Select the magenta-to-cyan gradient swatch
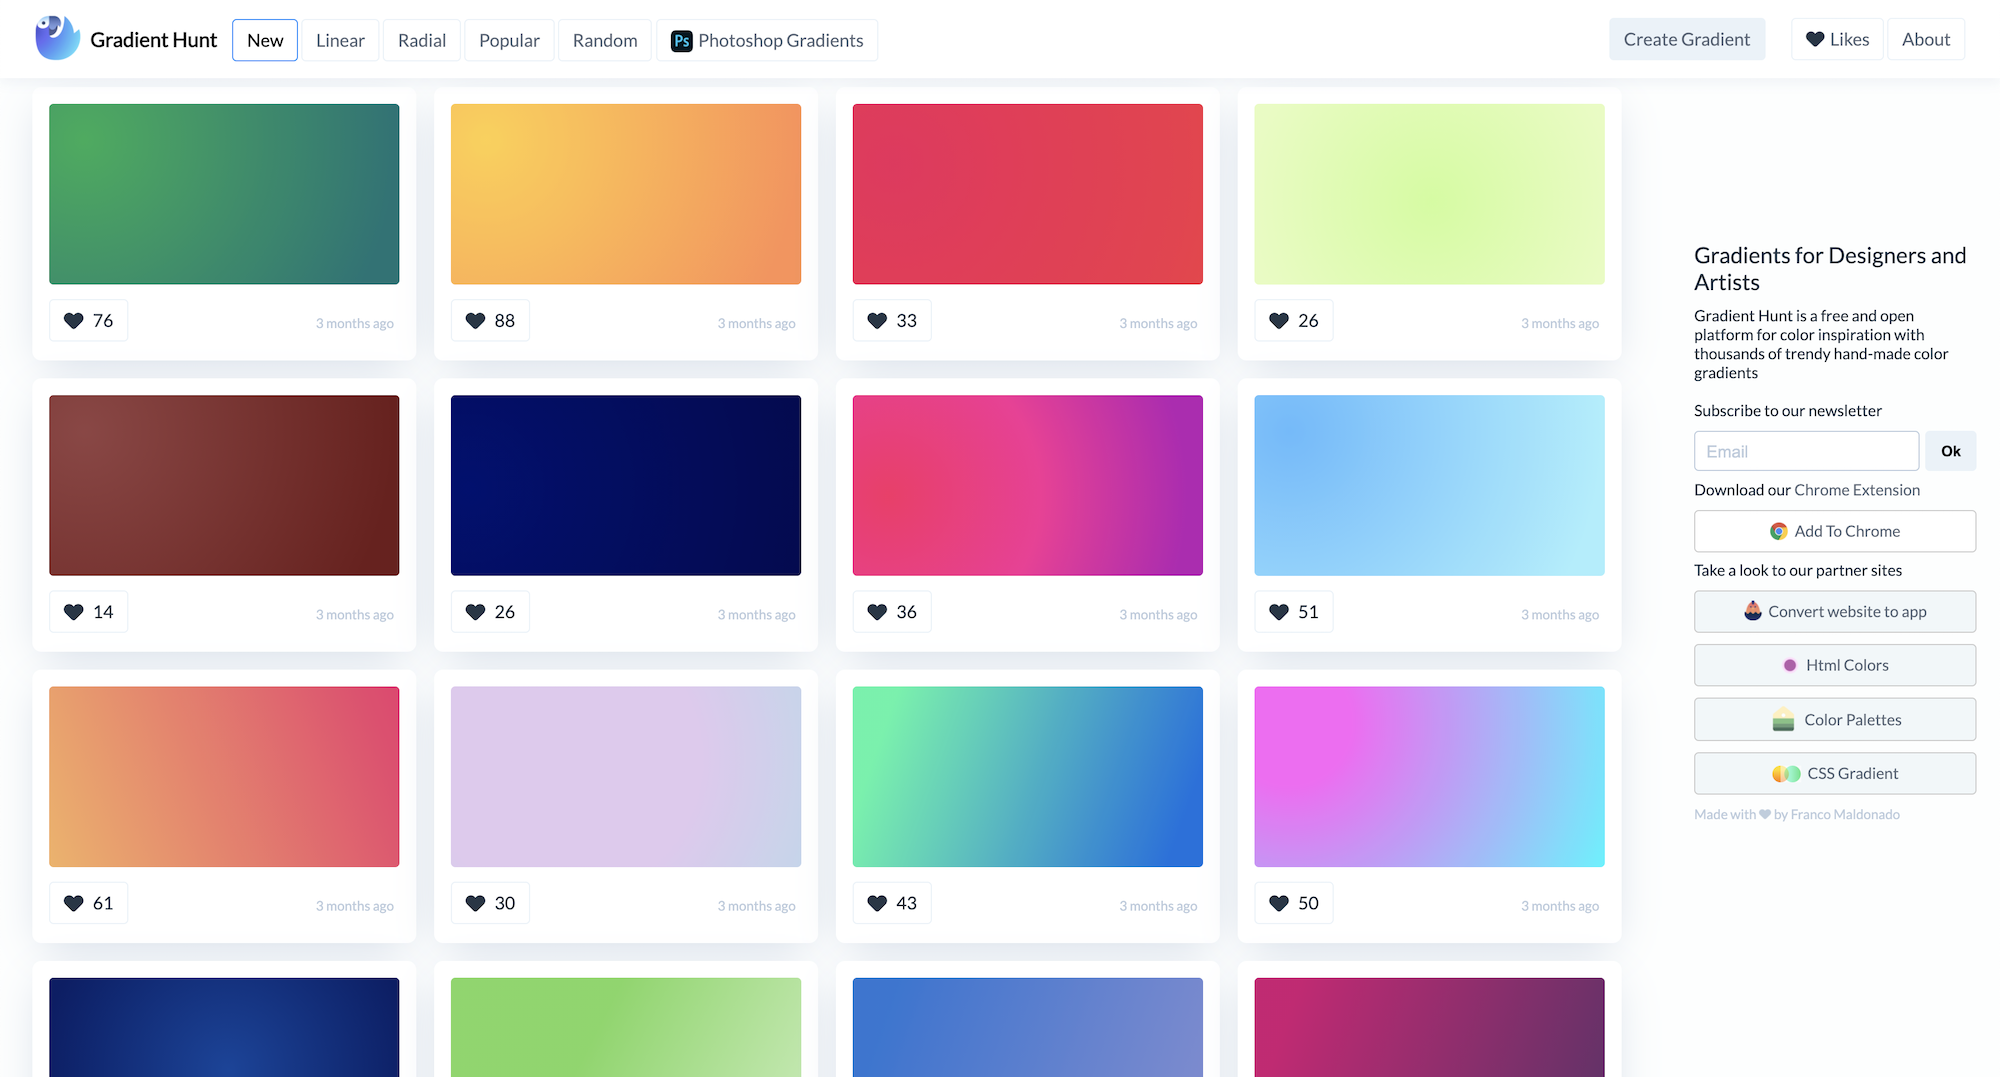The height and width of the screenshot is (1077, 2000). tap(1430, 777)
